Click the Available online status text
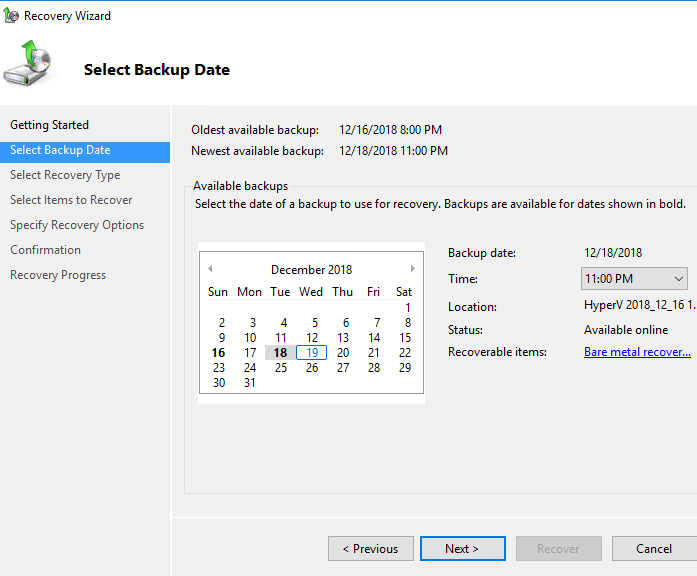 [x=626, y=330]
